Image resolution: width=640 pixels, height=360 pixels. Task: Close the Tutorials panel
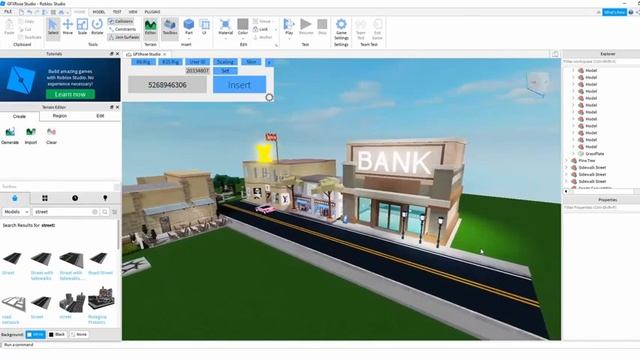tap(118, 54)
